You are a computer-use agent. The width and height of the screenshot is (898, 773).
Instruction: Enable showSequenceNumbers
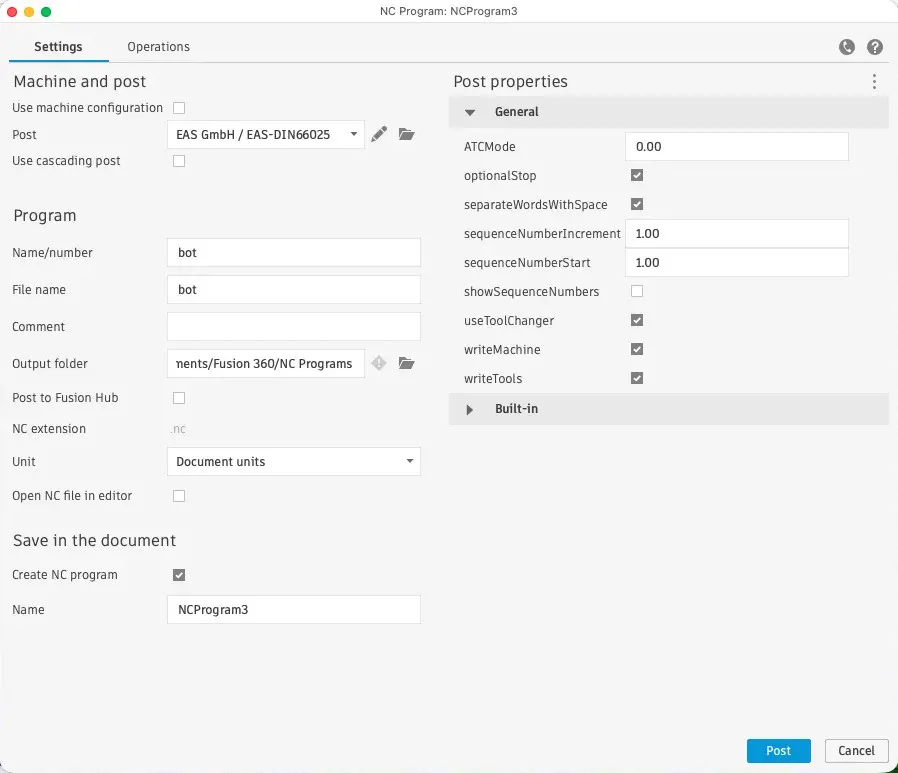tap(637, 291)
